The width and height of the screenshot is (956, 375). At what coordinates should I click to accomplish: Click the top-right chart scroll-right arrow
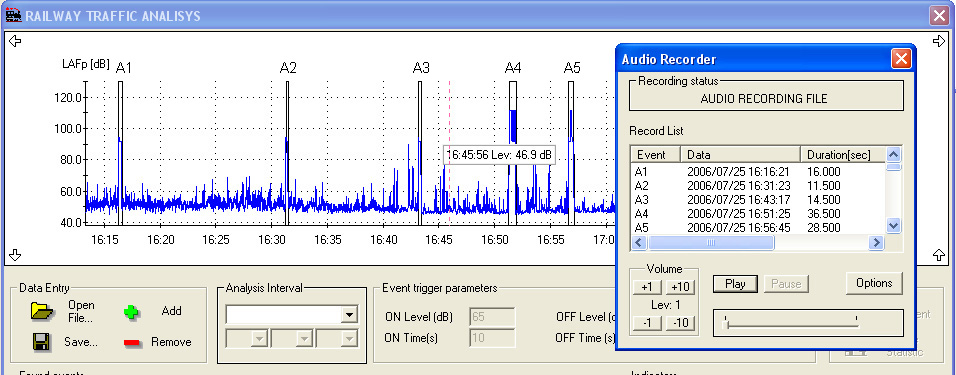(x=939, y=41)
